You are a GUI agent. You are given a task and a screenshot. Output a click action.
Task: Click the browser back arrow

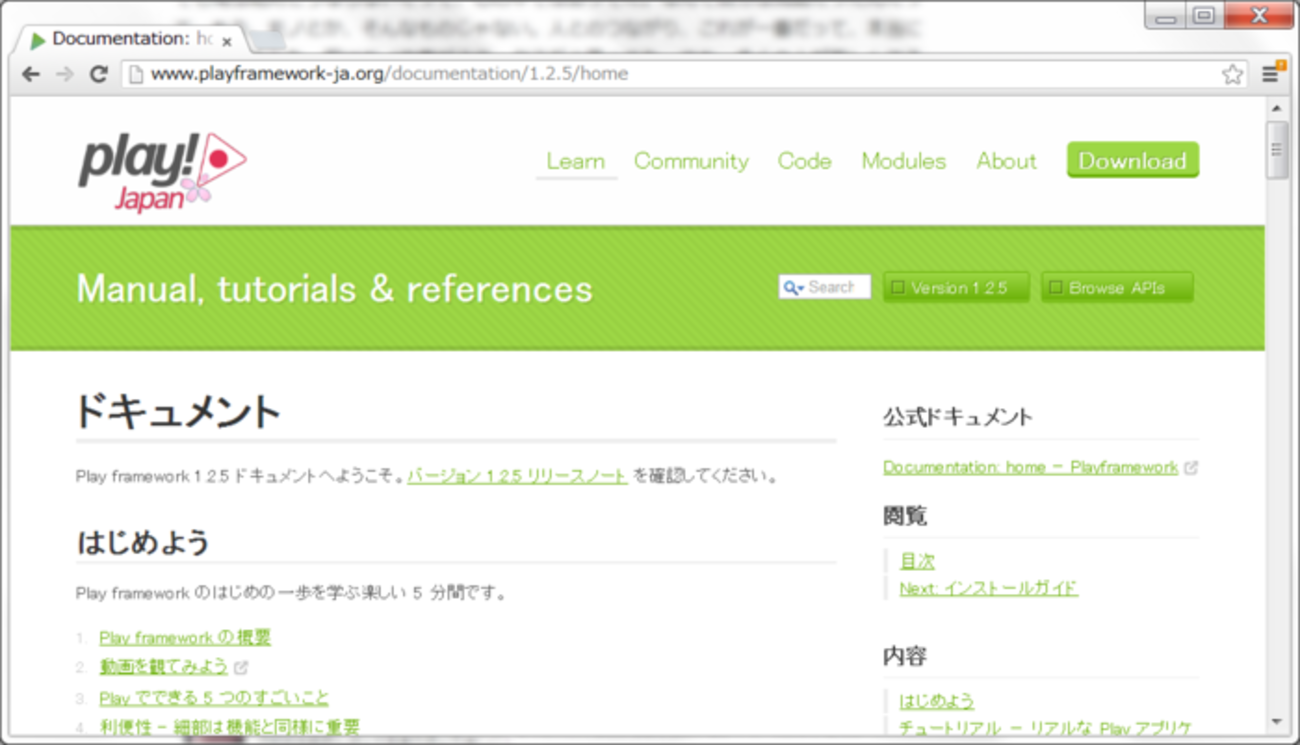click(x=31, y=74)
